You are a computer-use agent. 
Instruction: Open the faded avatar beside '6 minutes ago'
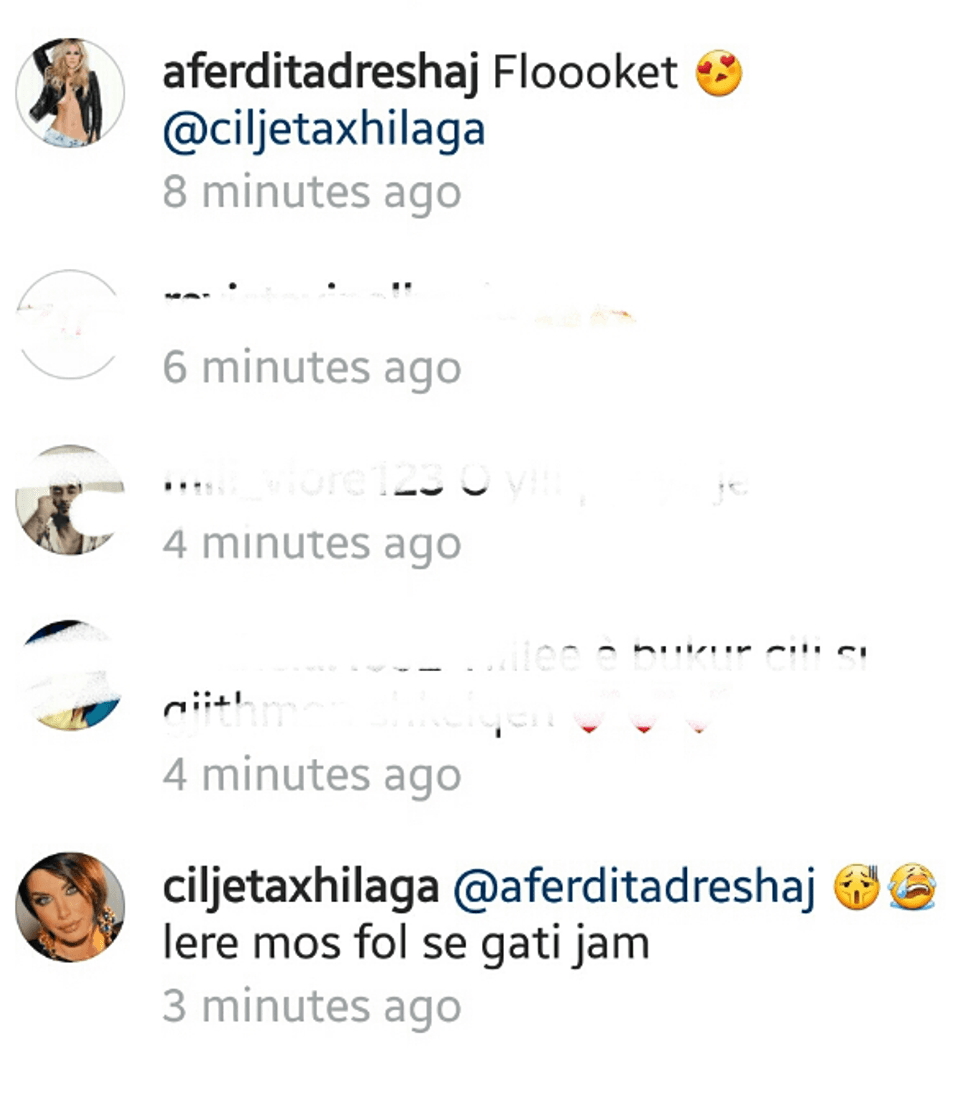70,324
